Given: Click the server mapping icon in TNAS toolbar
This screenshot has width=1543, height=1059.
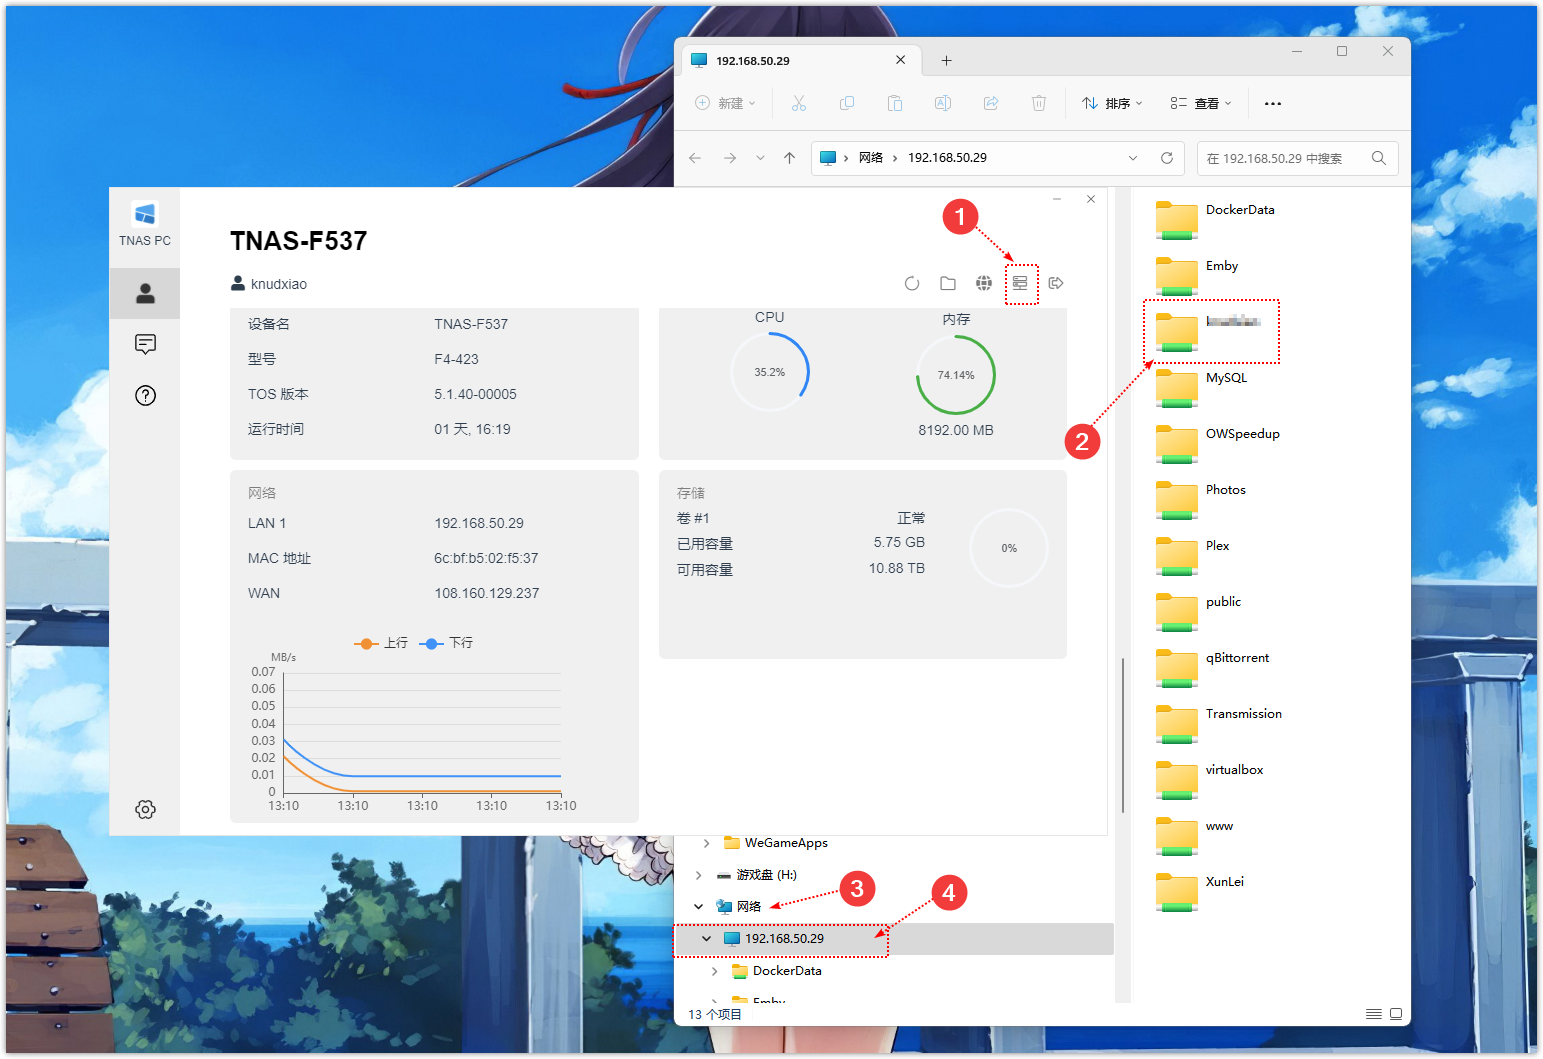Looking at the screenshot, I should click(x=1020, y=283).
